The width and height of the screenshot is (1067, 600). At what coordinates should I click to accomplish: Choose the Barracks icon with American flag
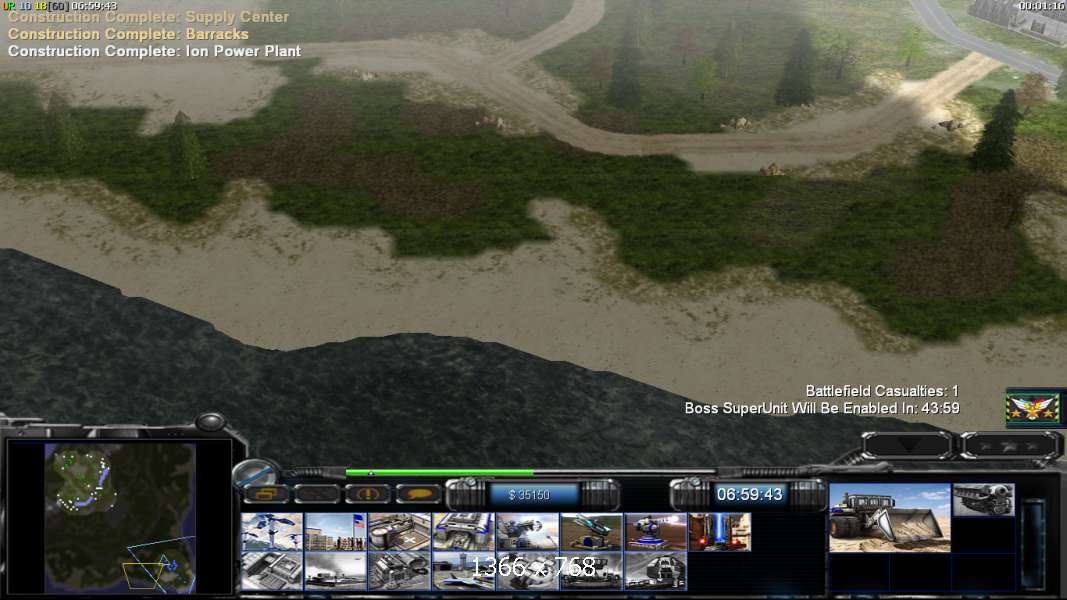(335, 532)
